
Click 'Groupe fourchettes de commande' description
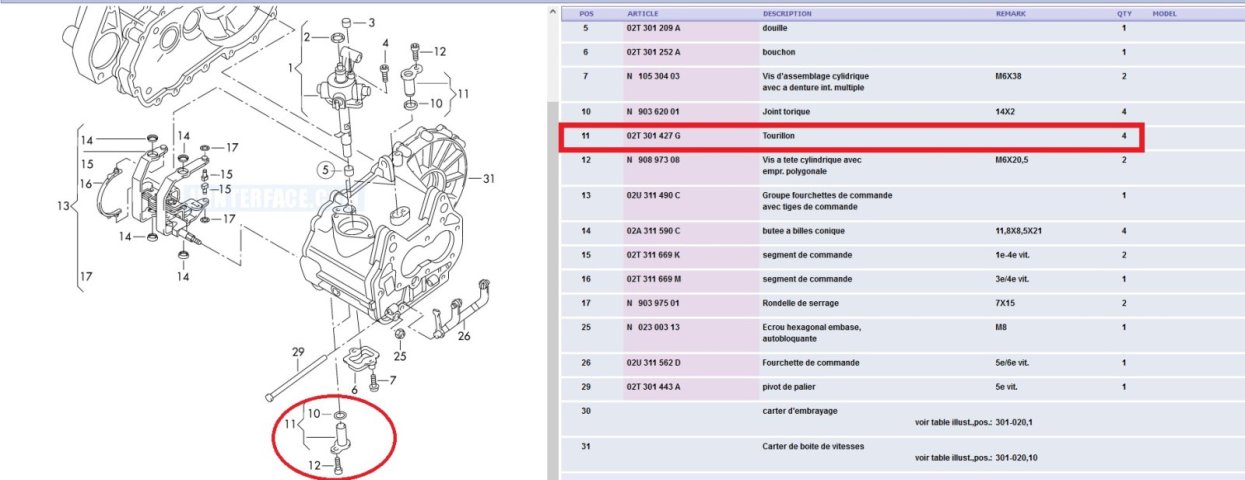coord(827,195)
